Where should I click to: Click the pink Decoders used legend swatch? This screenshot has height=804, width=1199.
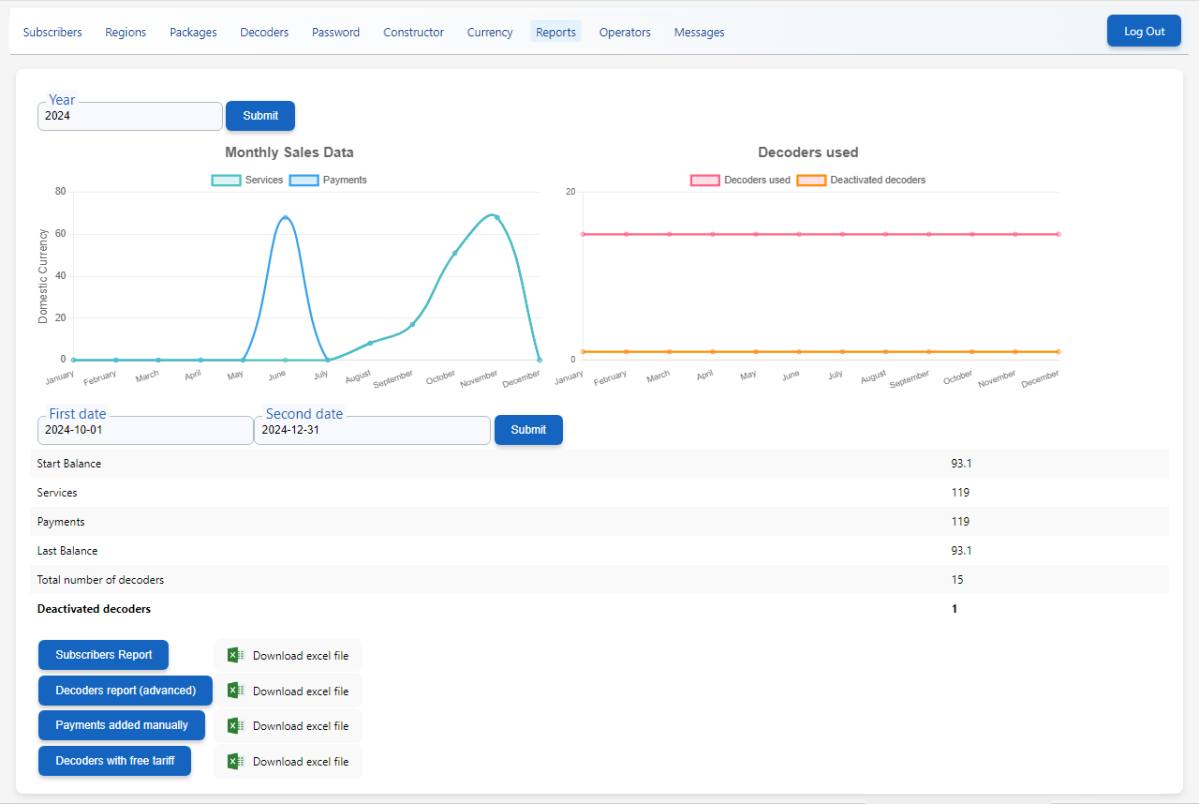tap(704, 180)
